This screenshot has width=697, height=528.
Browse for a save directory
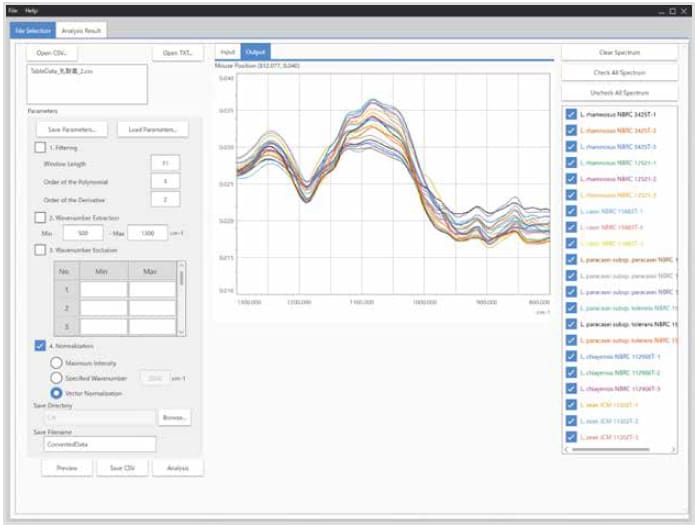(174, 417)
